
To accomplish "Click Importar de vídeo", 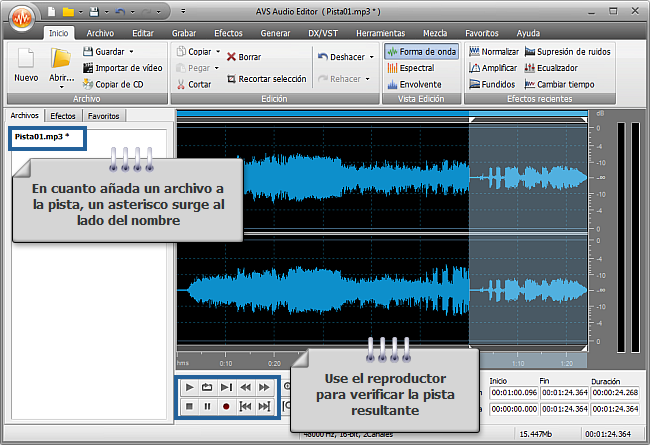I will point(123,68).
